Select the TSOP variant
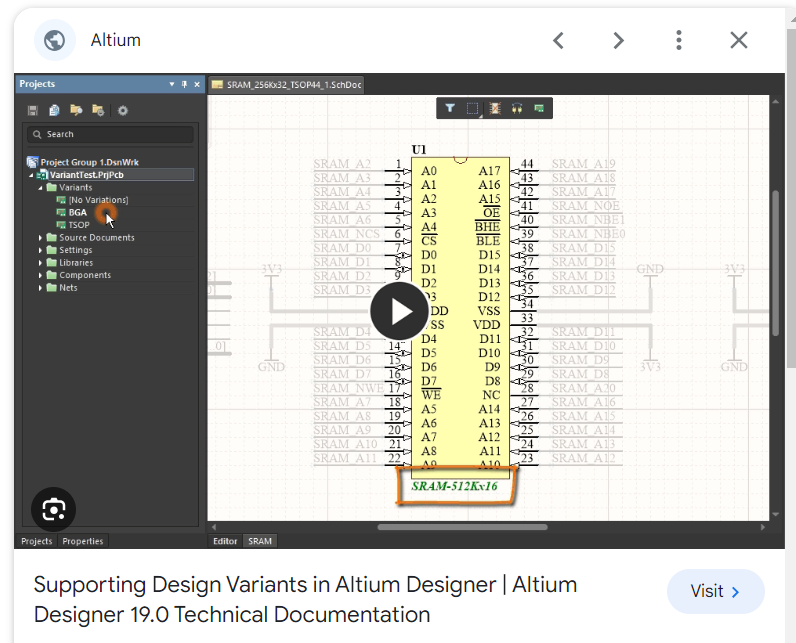Image resolution: width=796 pixels, height=643 pixels. (79, 225)
